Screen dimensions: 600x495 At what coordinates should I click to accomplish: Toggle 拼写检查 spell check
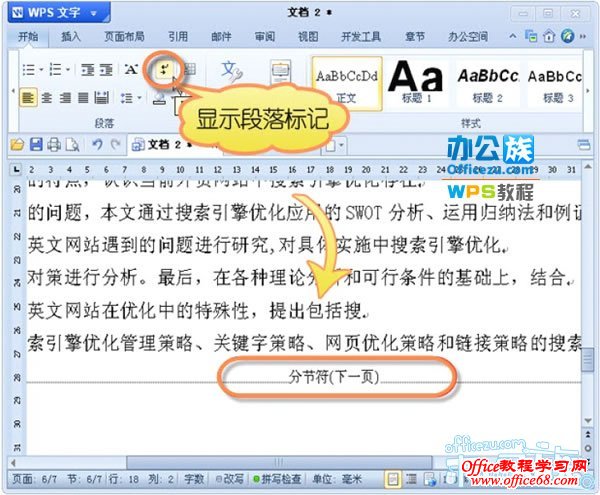277,479
